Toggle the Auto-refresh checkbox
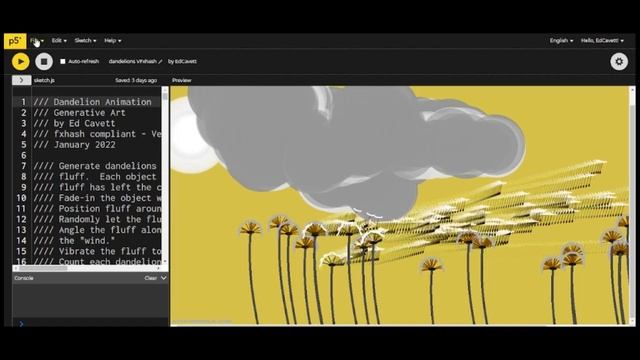 tap(63, 61)
